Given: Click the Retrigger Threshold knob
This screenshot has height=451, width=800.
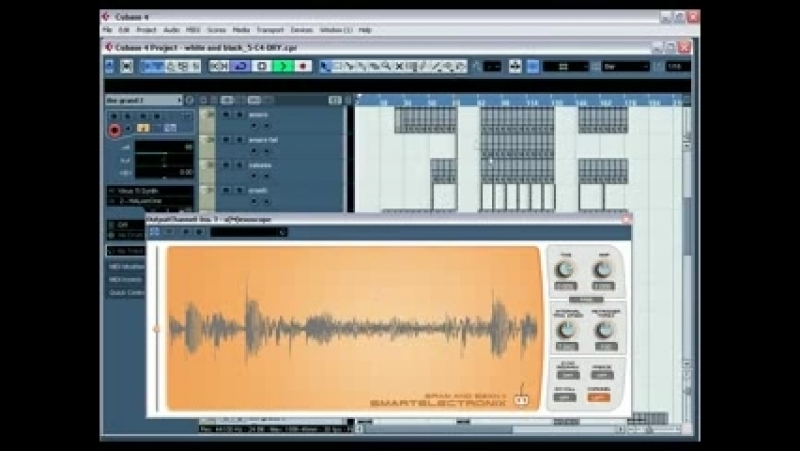Looking at the screenshot, I should click(x=604, y=330).
